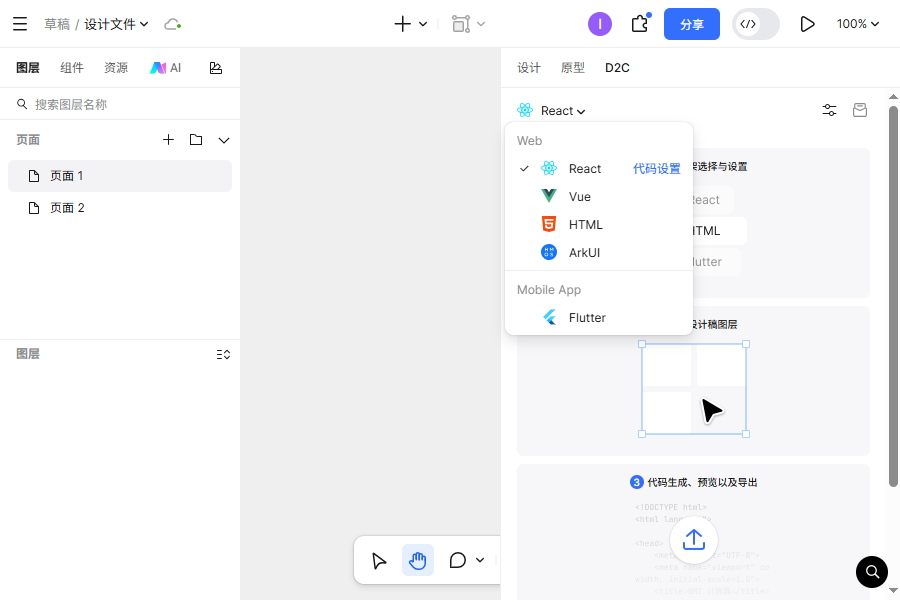Image resolution: width=900 pixels, height=600 pixels.
Task: Click the plus insert tool icon
Action: 402,24
